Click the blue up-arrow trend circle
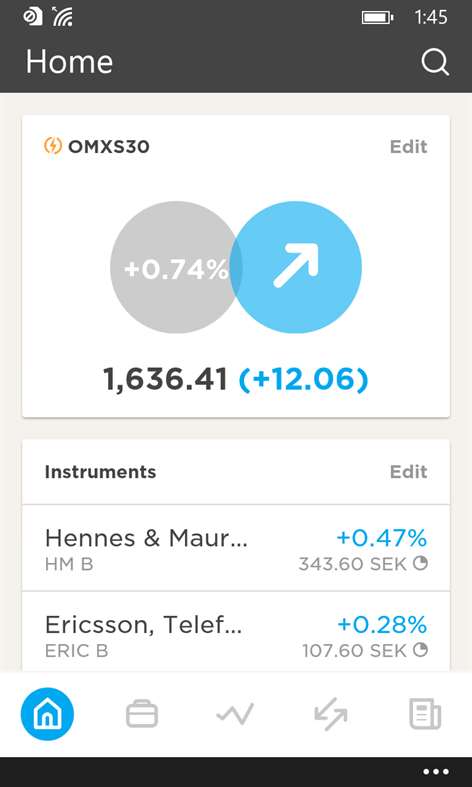Viewport: 472px width, 787px height. pos(296,267)
